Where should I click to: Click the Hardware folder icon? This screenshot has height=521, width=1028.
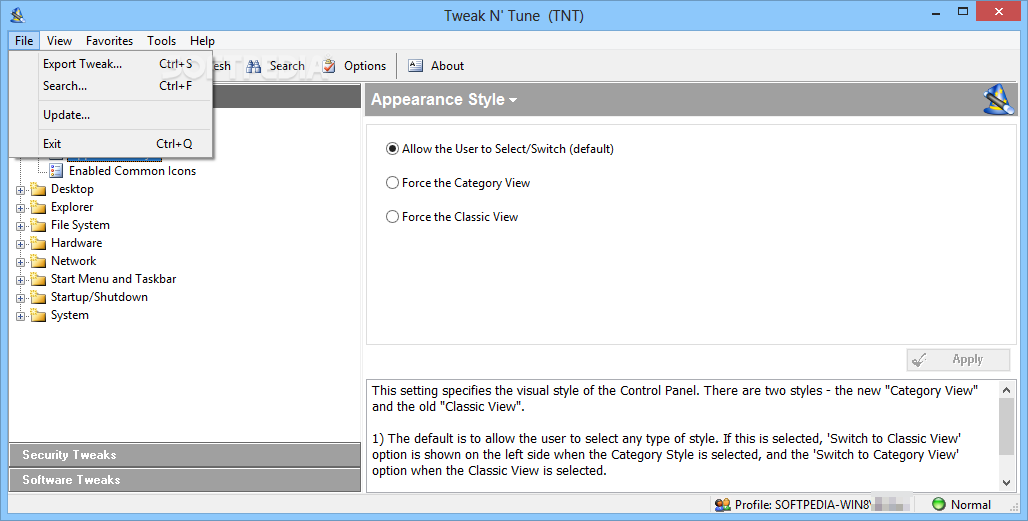(x=39, y=243)
